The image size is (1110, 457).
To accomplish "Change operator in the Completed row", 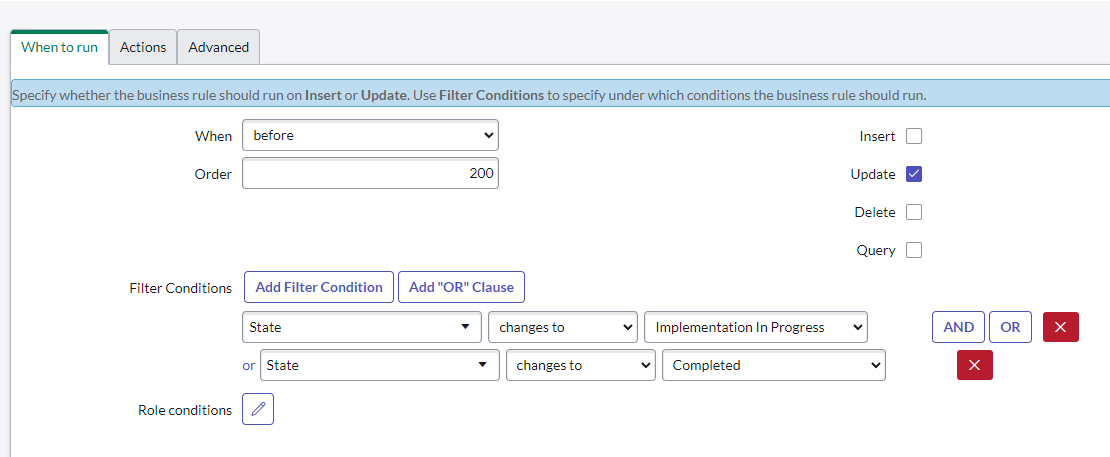I will 580,365.
